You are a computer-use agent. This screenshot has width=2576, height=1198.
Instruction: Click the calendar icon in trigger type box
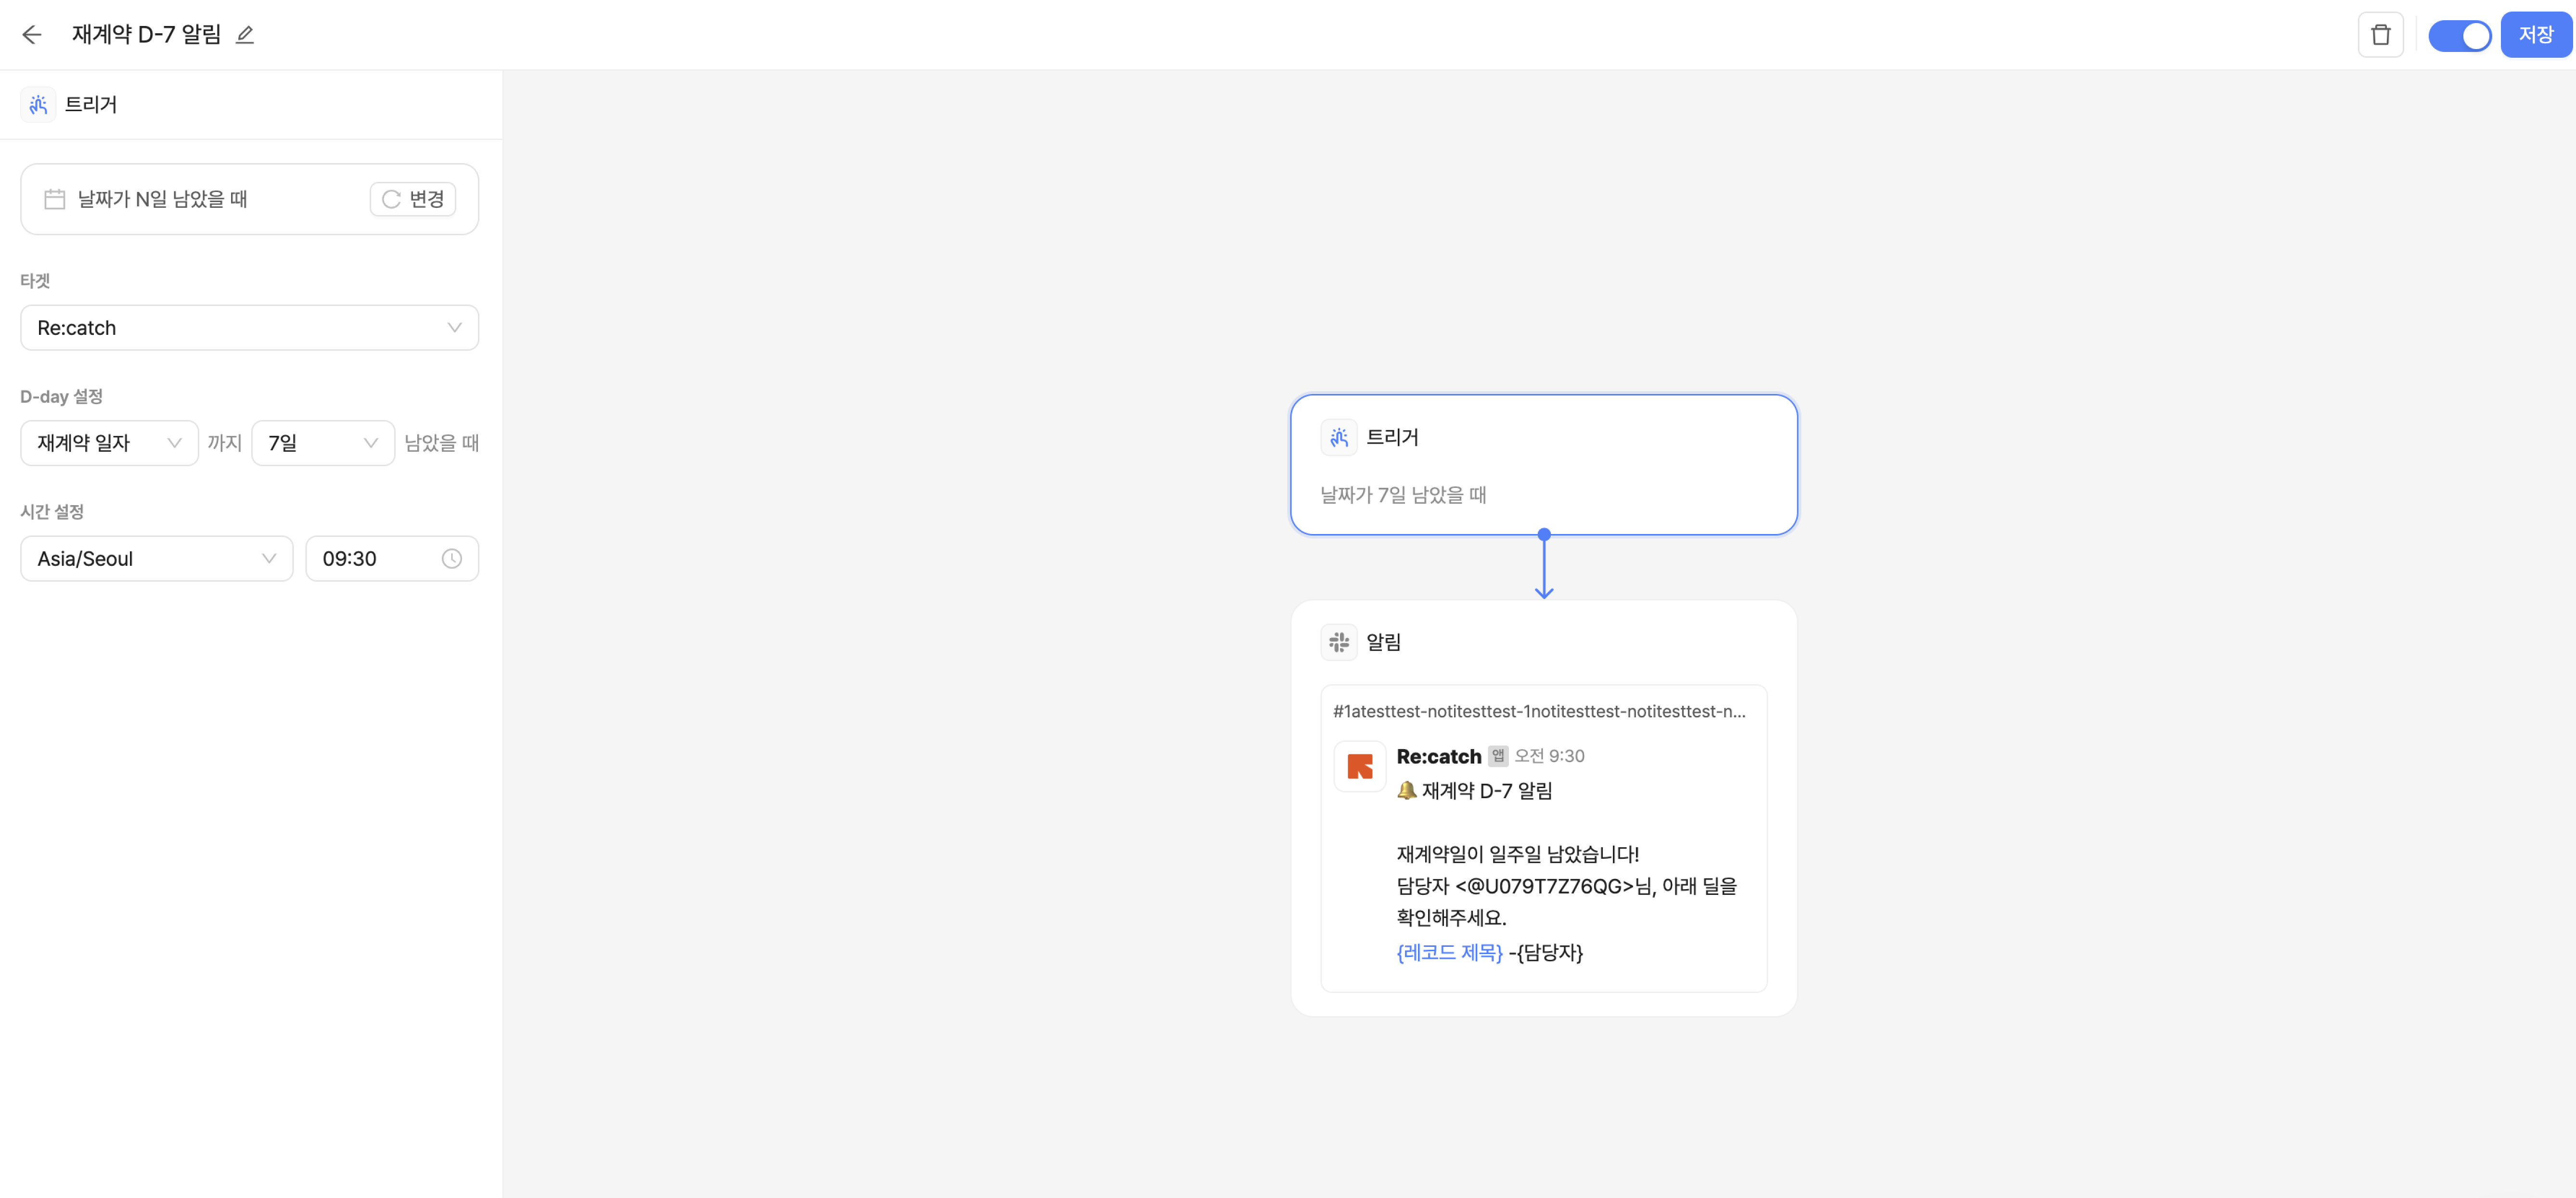55,199
